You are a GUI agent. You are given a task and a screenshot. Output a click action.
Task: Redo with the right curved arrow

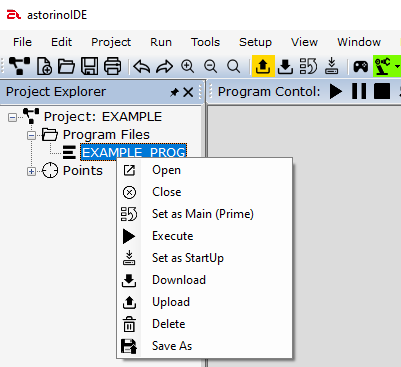165,66
